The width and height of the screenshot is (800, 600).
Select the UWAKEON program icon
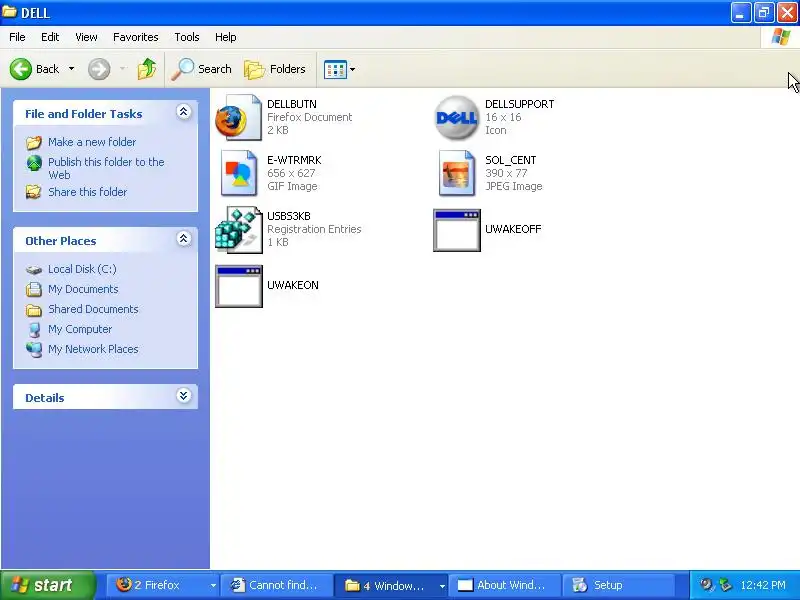click(239, 286)
